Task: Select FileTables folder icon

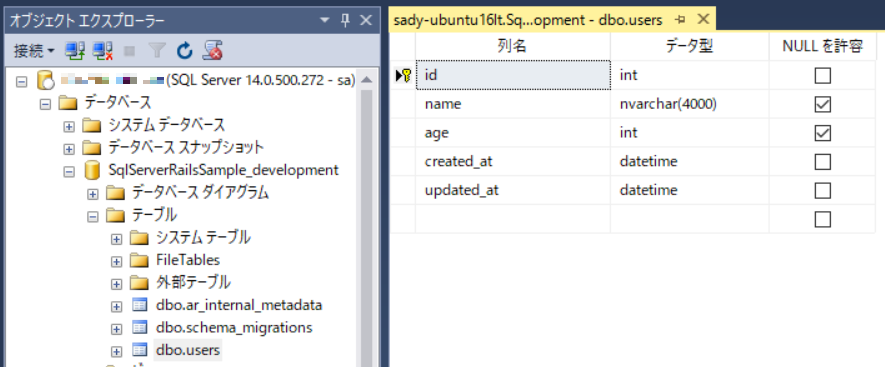Action: click(139, 261)
